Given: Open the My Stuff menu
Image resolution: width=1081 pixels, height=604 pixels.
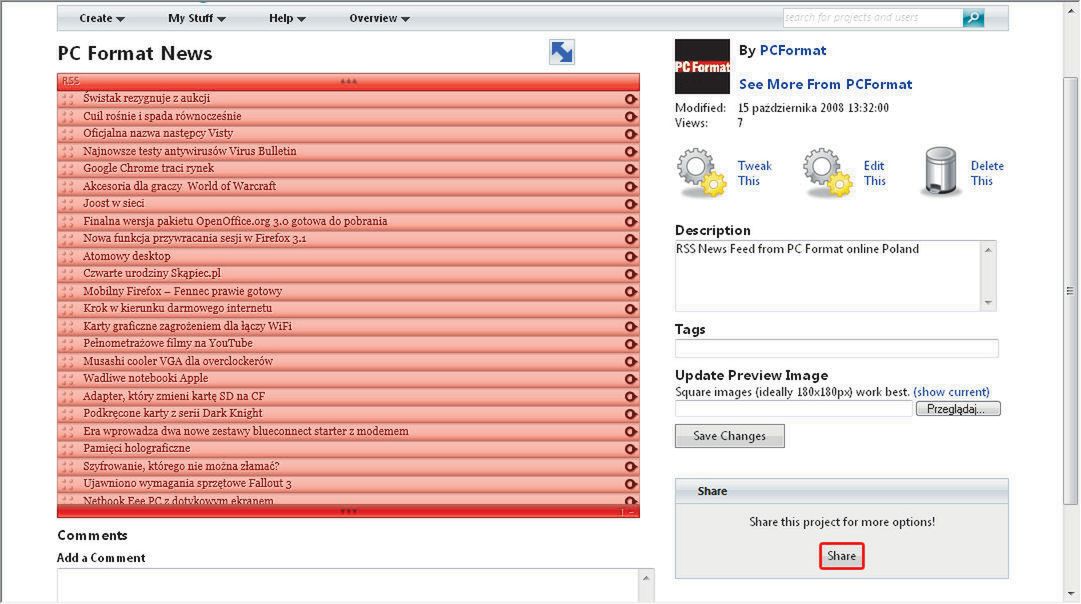Looking at the screenshot, I should point(196,19).
